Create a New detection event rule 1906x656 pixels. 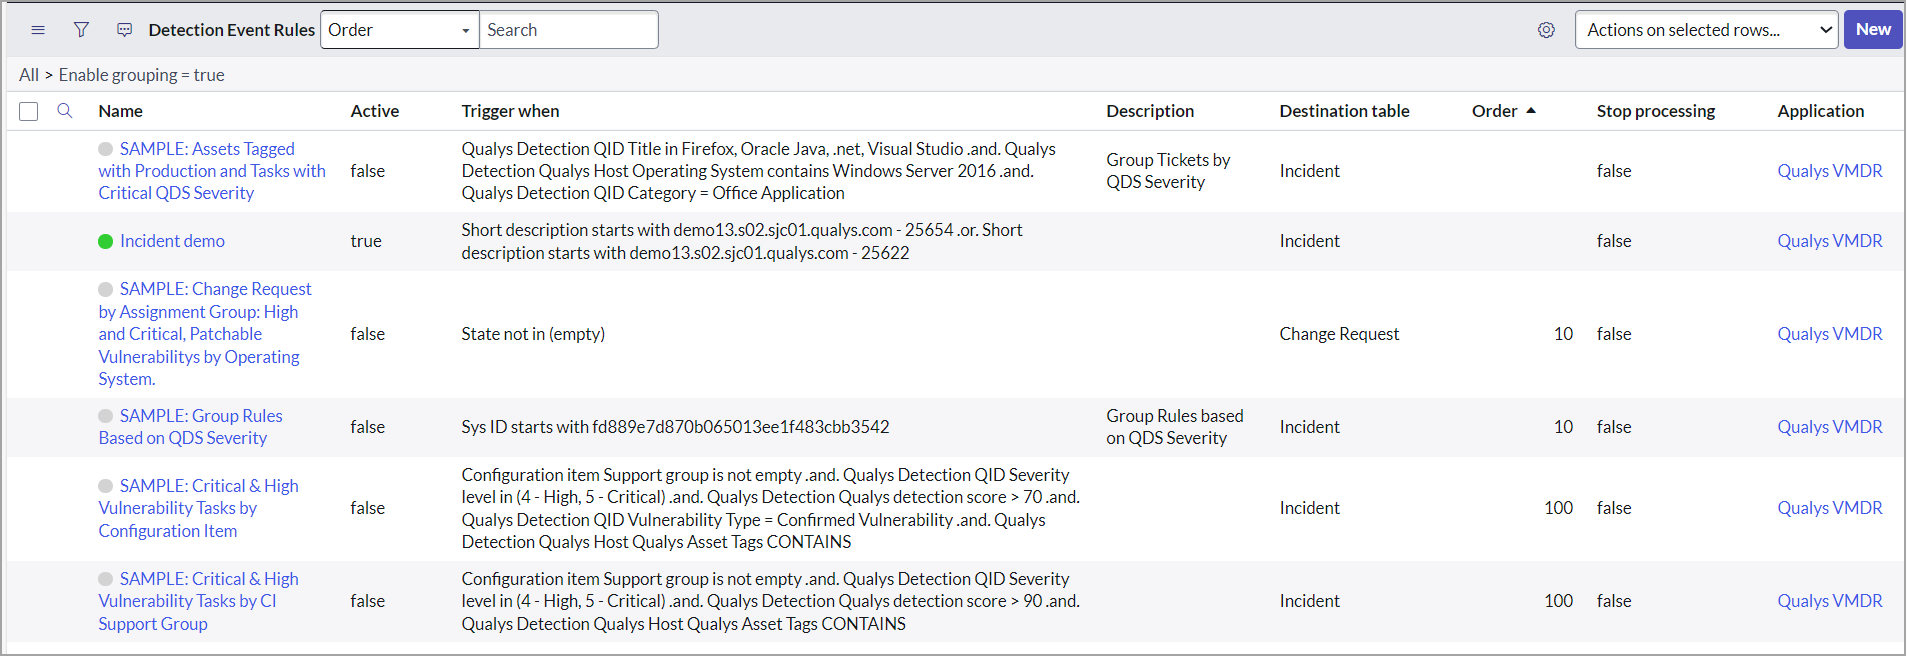[x=1873, y=30]
